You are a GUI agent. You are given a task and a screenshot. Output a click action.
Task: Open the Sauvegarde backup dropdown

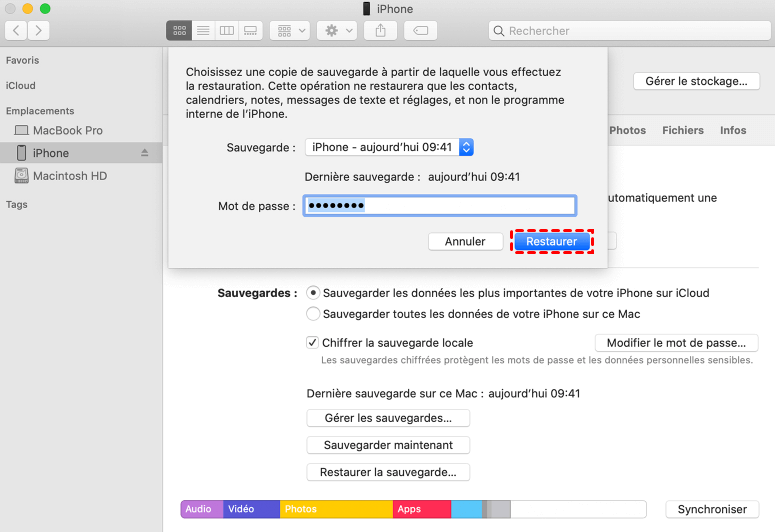point(389,147)
